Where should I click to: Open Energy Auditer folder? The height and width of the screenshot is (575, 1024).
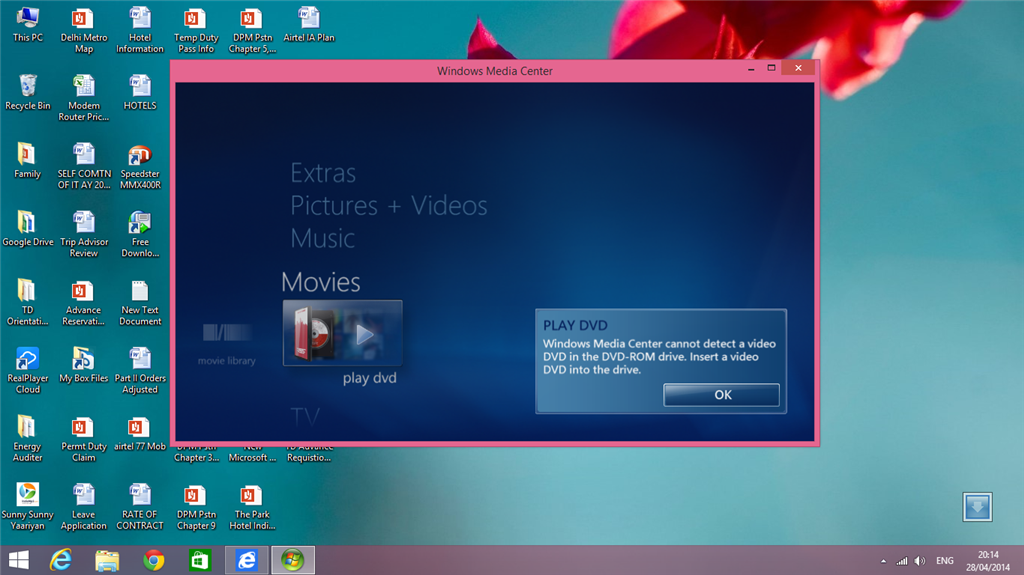[27, 438]
